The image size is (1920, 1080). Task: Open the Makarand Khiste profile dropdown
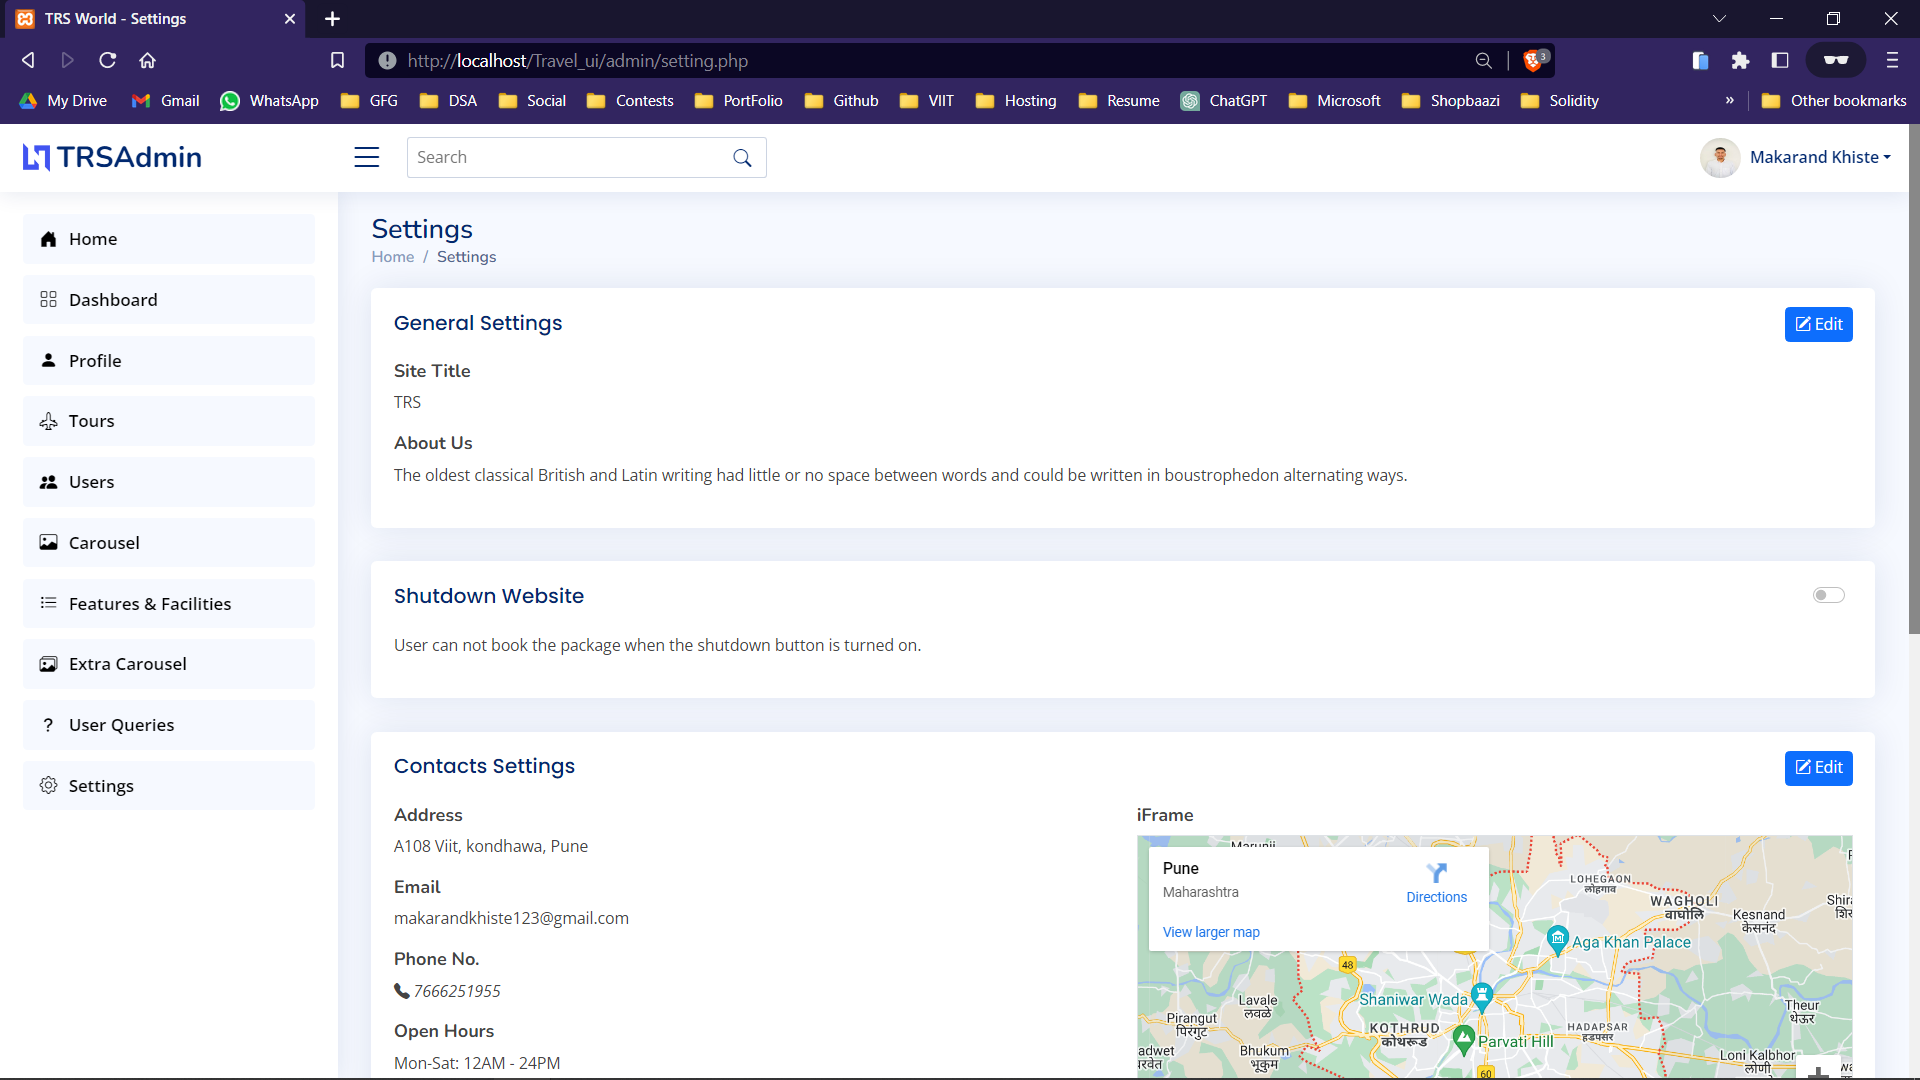pos(1820,157)
